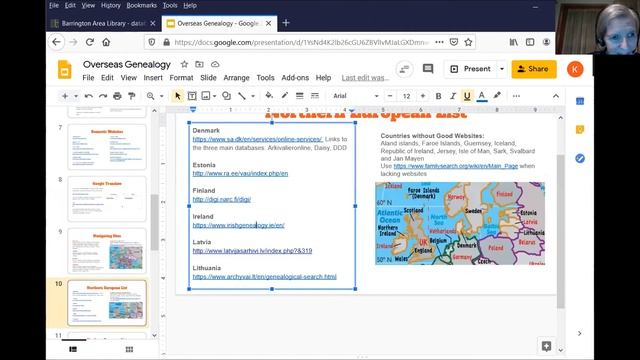Click the shape tool icon

(x=227, y=96)
